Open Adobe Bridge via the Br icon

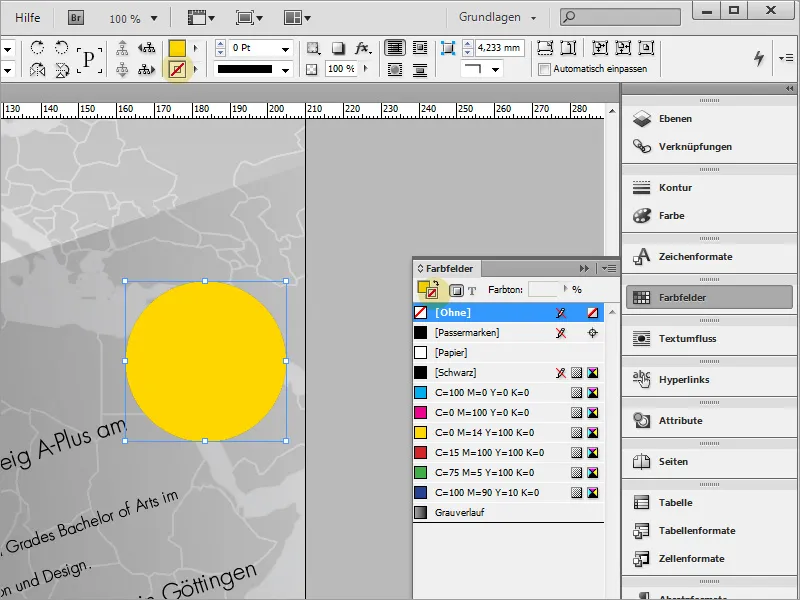pyautogui.click(x=76, y=18)
